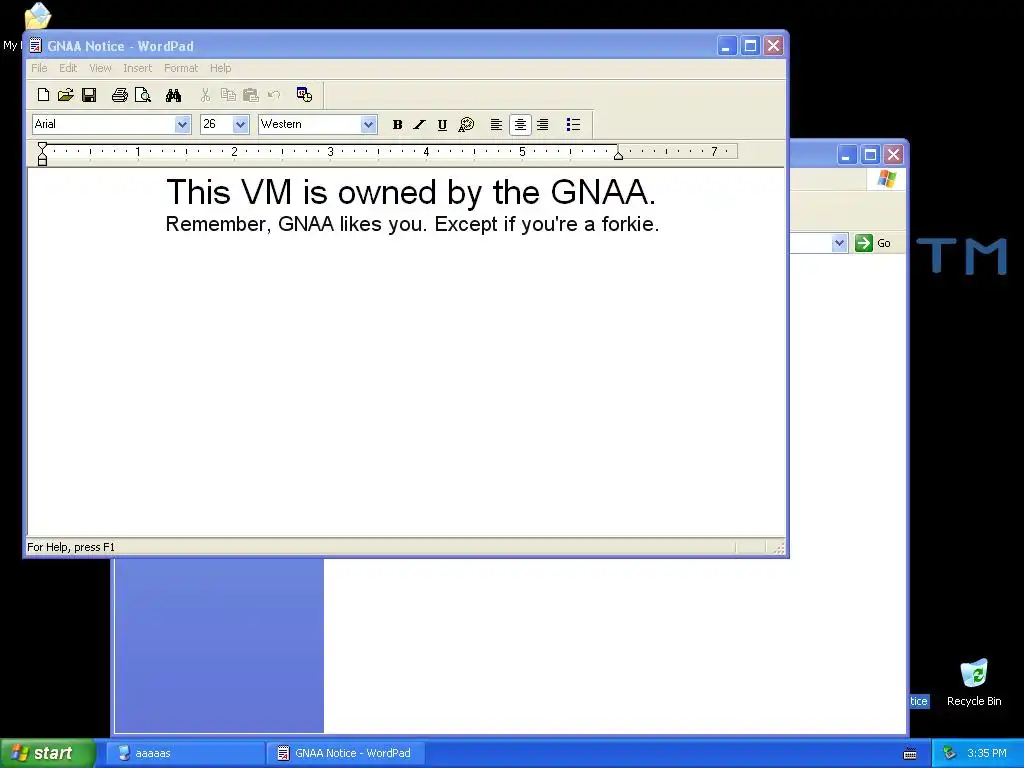
Task: Click the WordPad title bar document icon
Action: click(x=36, y=46)
